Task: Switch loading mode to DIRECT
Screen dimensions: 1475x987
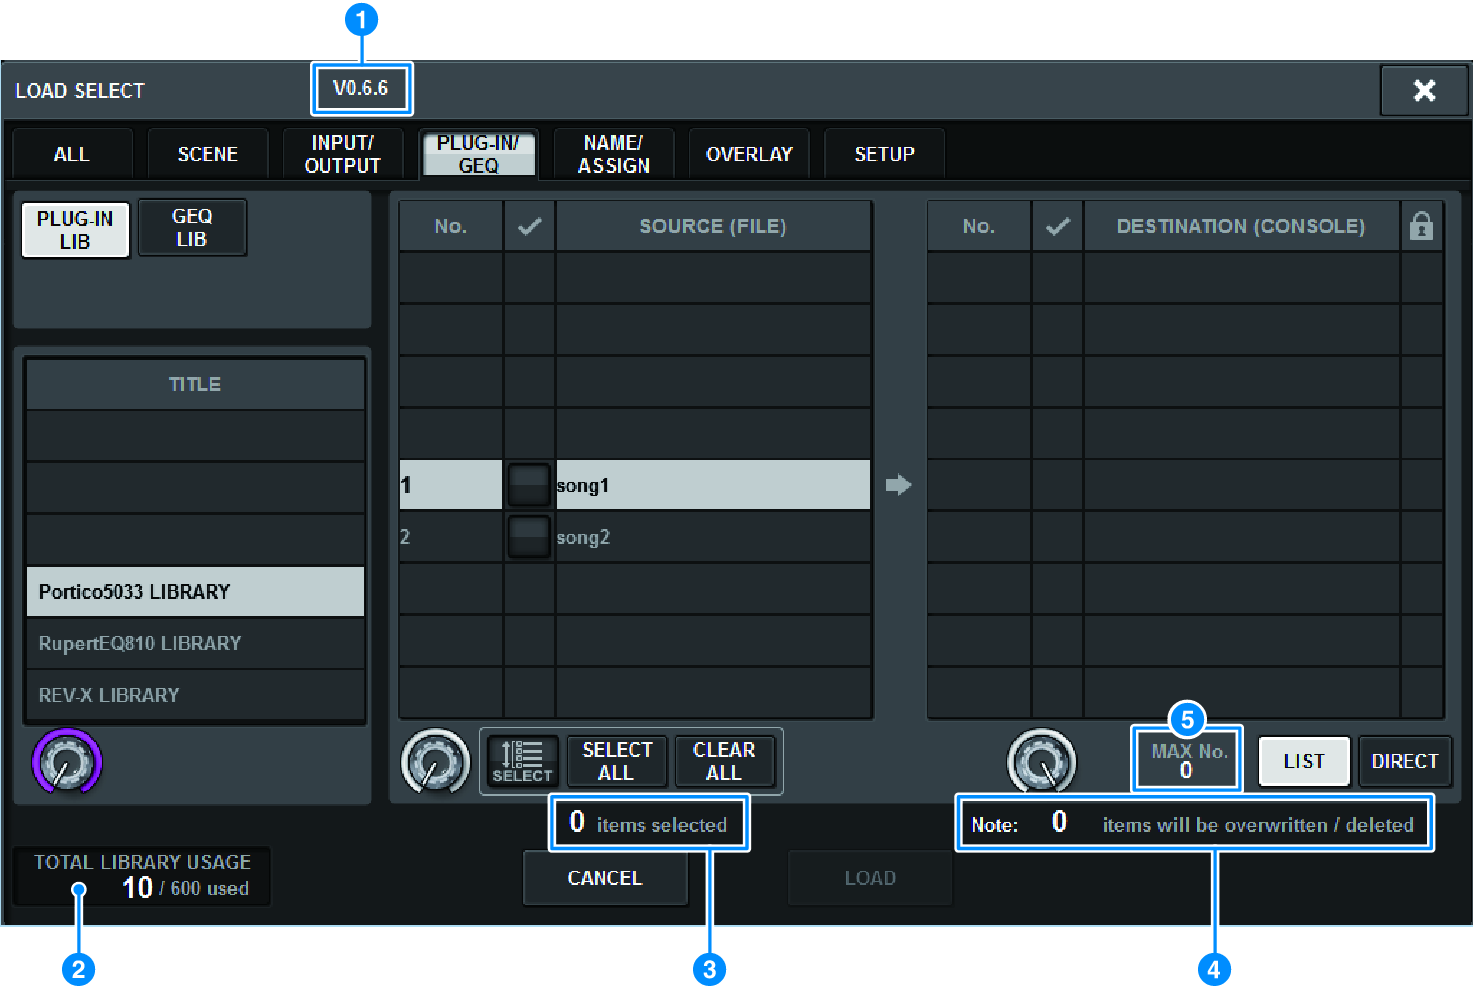Action: point(1404,761)
